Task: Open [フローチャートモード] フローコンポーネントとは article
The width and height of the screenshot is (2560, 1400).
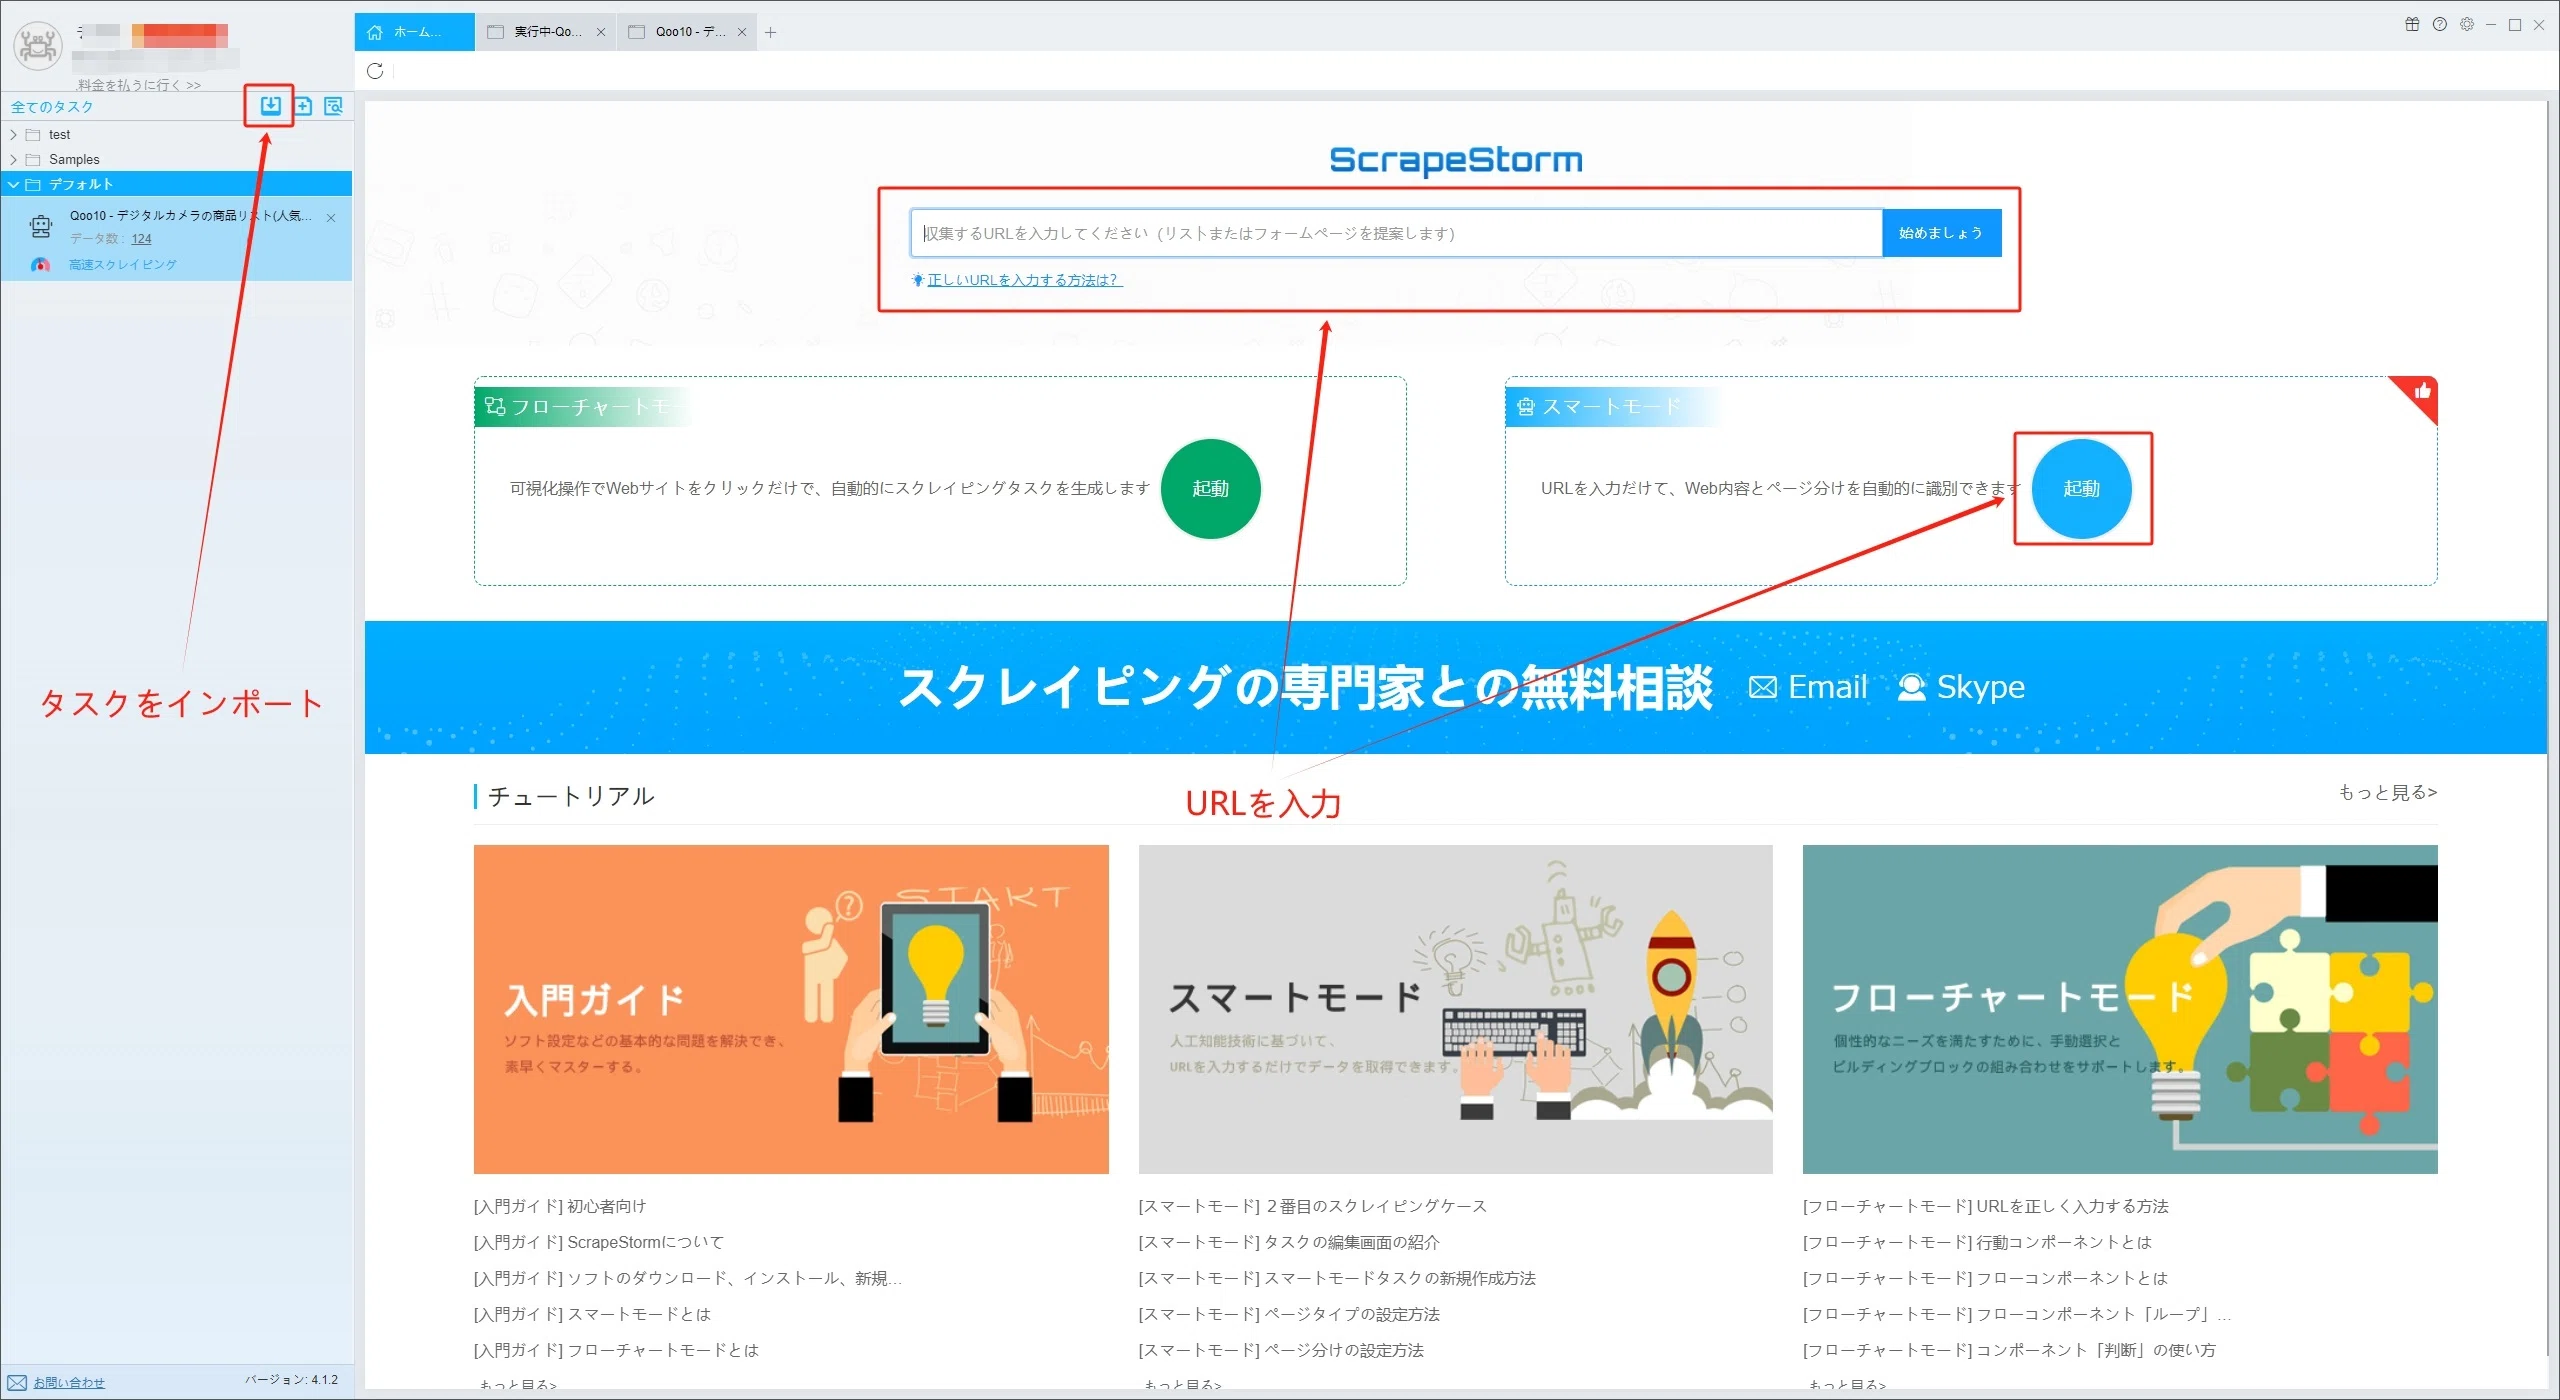Action: coord(1986,1278)
